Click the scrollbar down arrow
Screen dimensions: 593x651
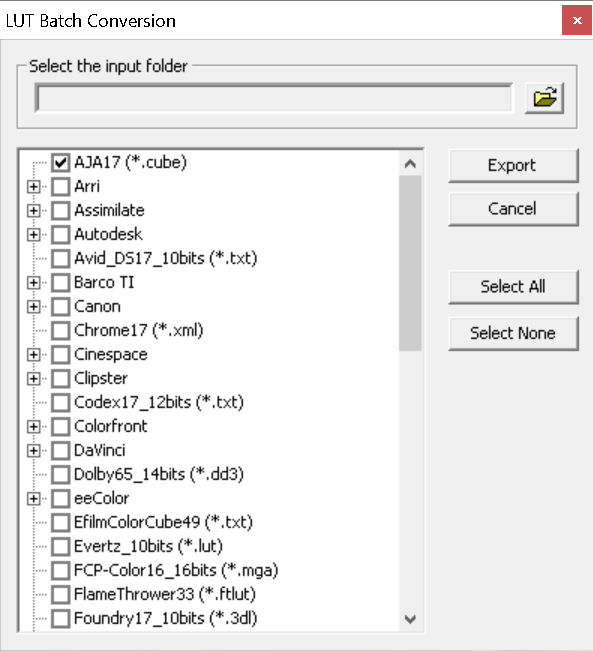[x=410, y=619]
